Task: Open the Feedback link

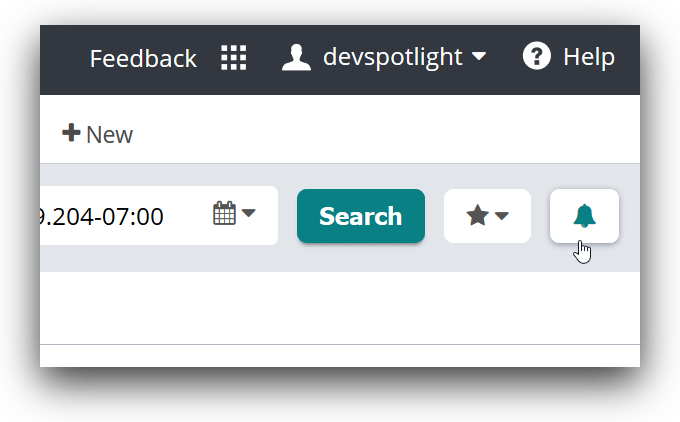Action: (x=143, y=58)
